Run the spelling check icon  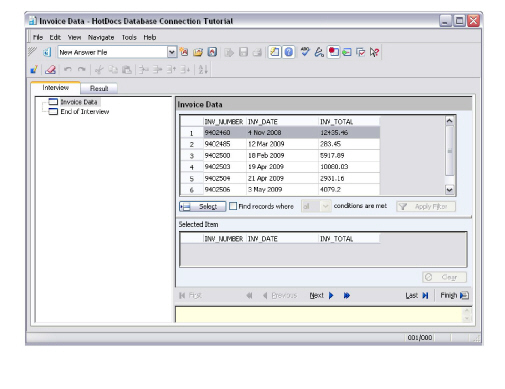pos(305,52)
